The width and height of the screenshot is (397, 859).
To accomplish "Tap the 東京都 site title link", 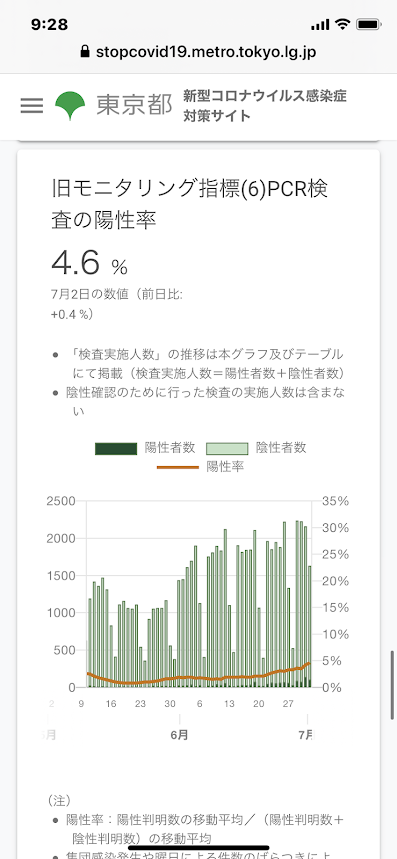I will tap(135, 106).
